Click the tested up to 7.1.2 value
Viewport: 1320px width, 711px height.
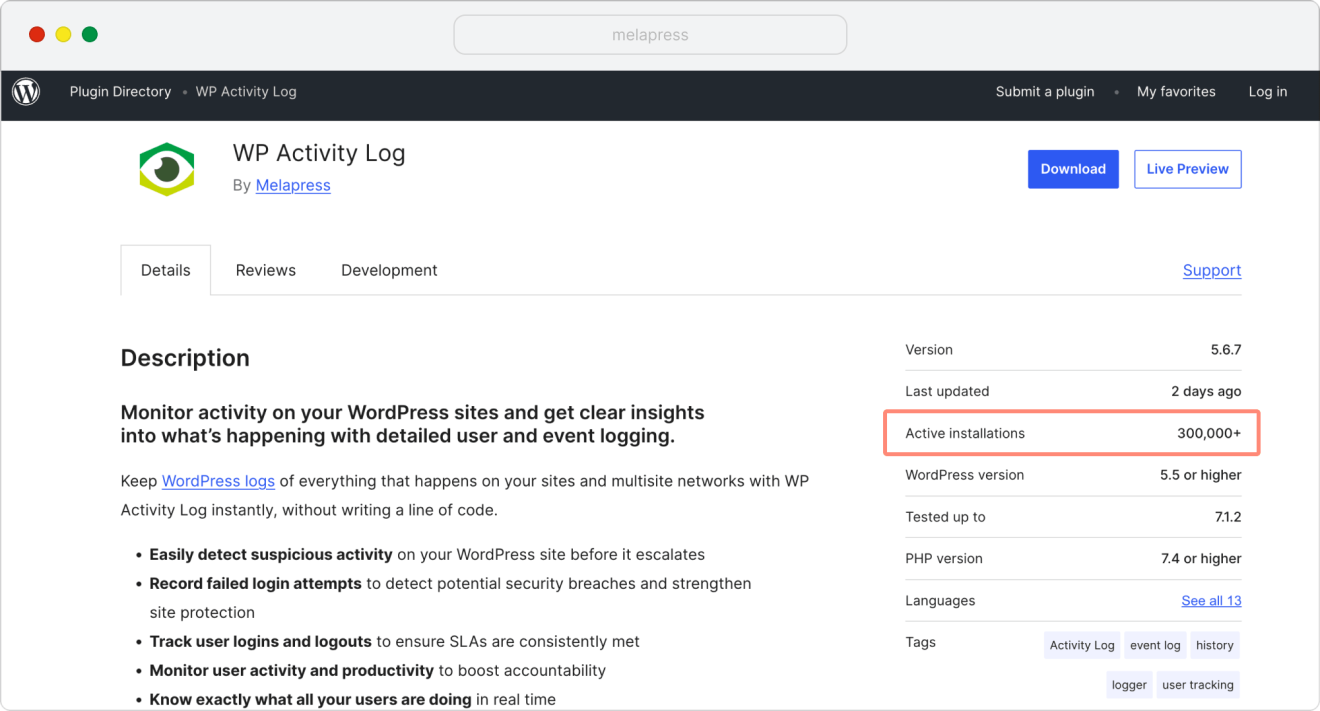click(1228, 517)
